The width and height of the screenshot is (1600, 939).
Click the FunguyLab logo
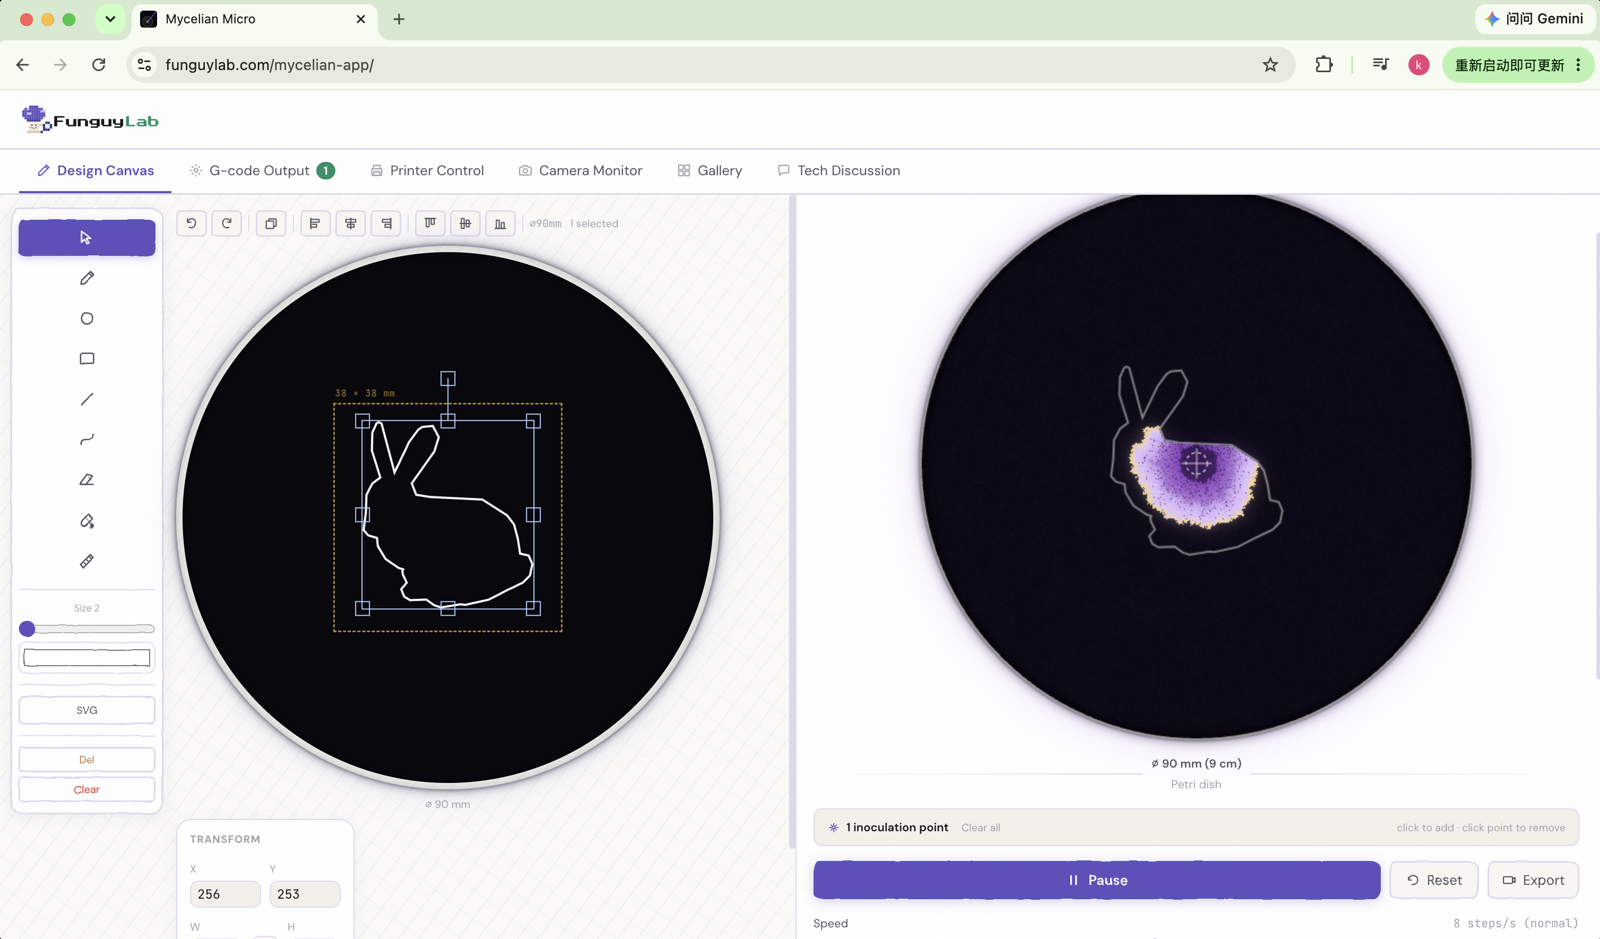90,120
